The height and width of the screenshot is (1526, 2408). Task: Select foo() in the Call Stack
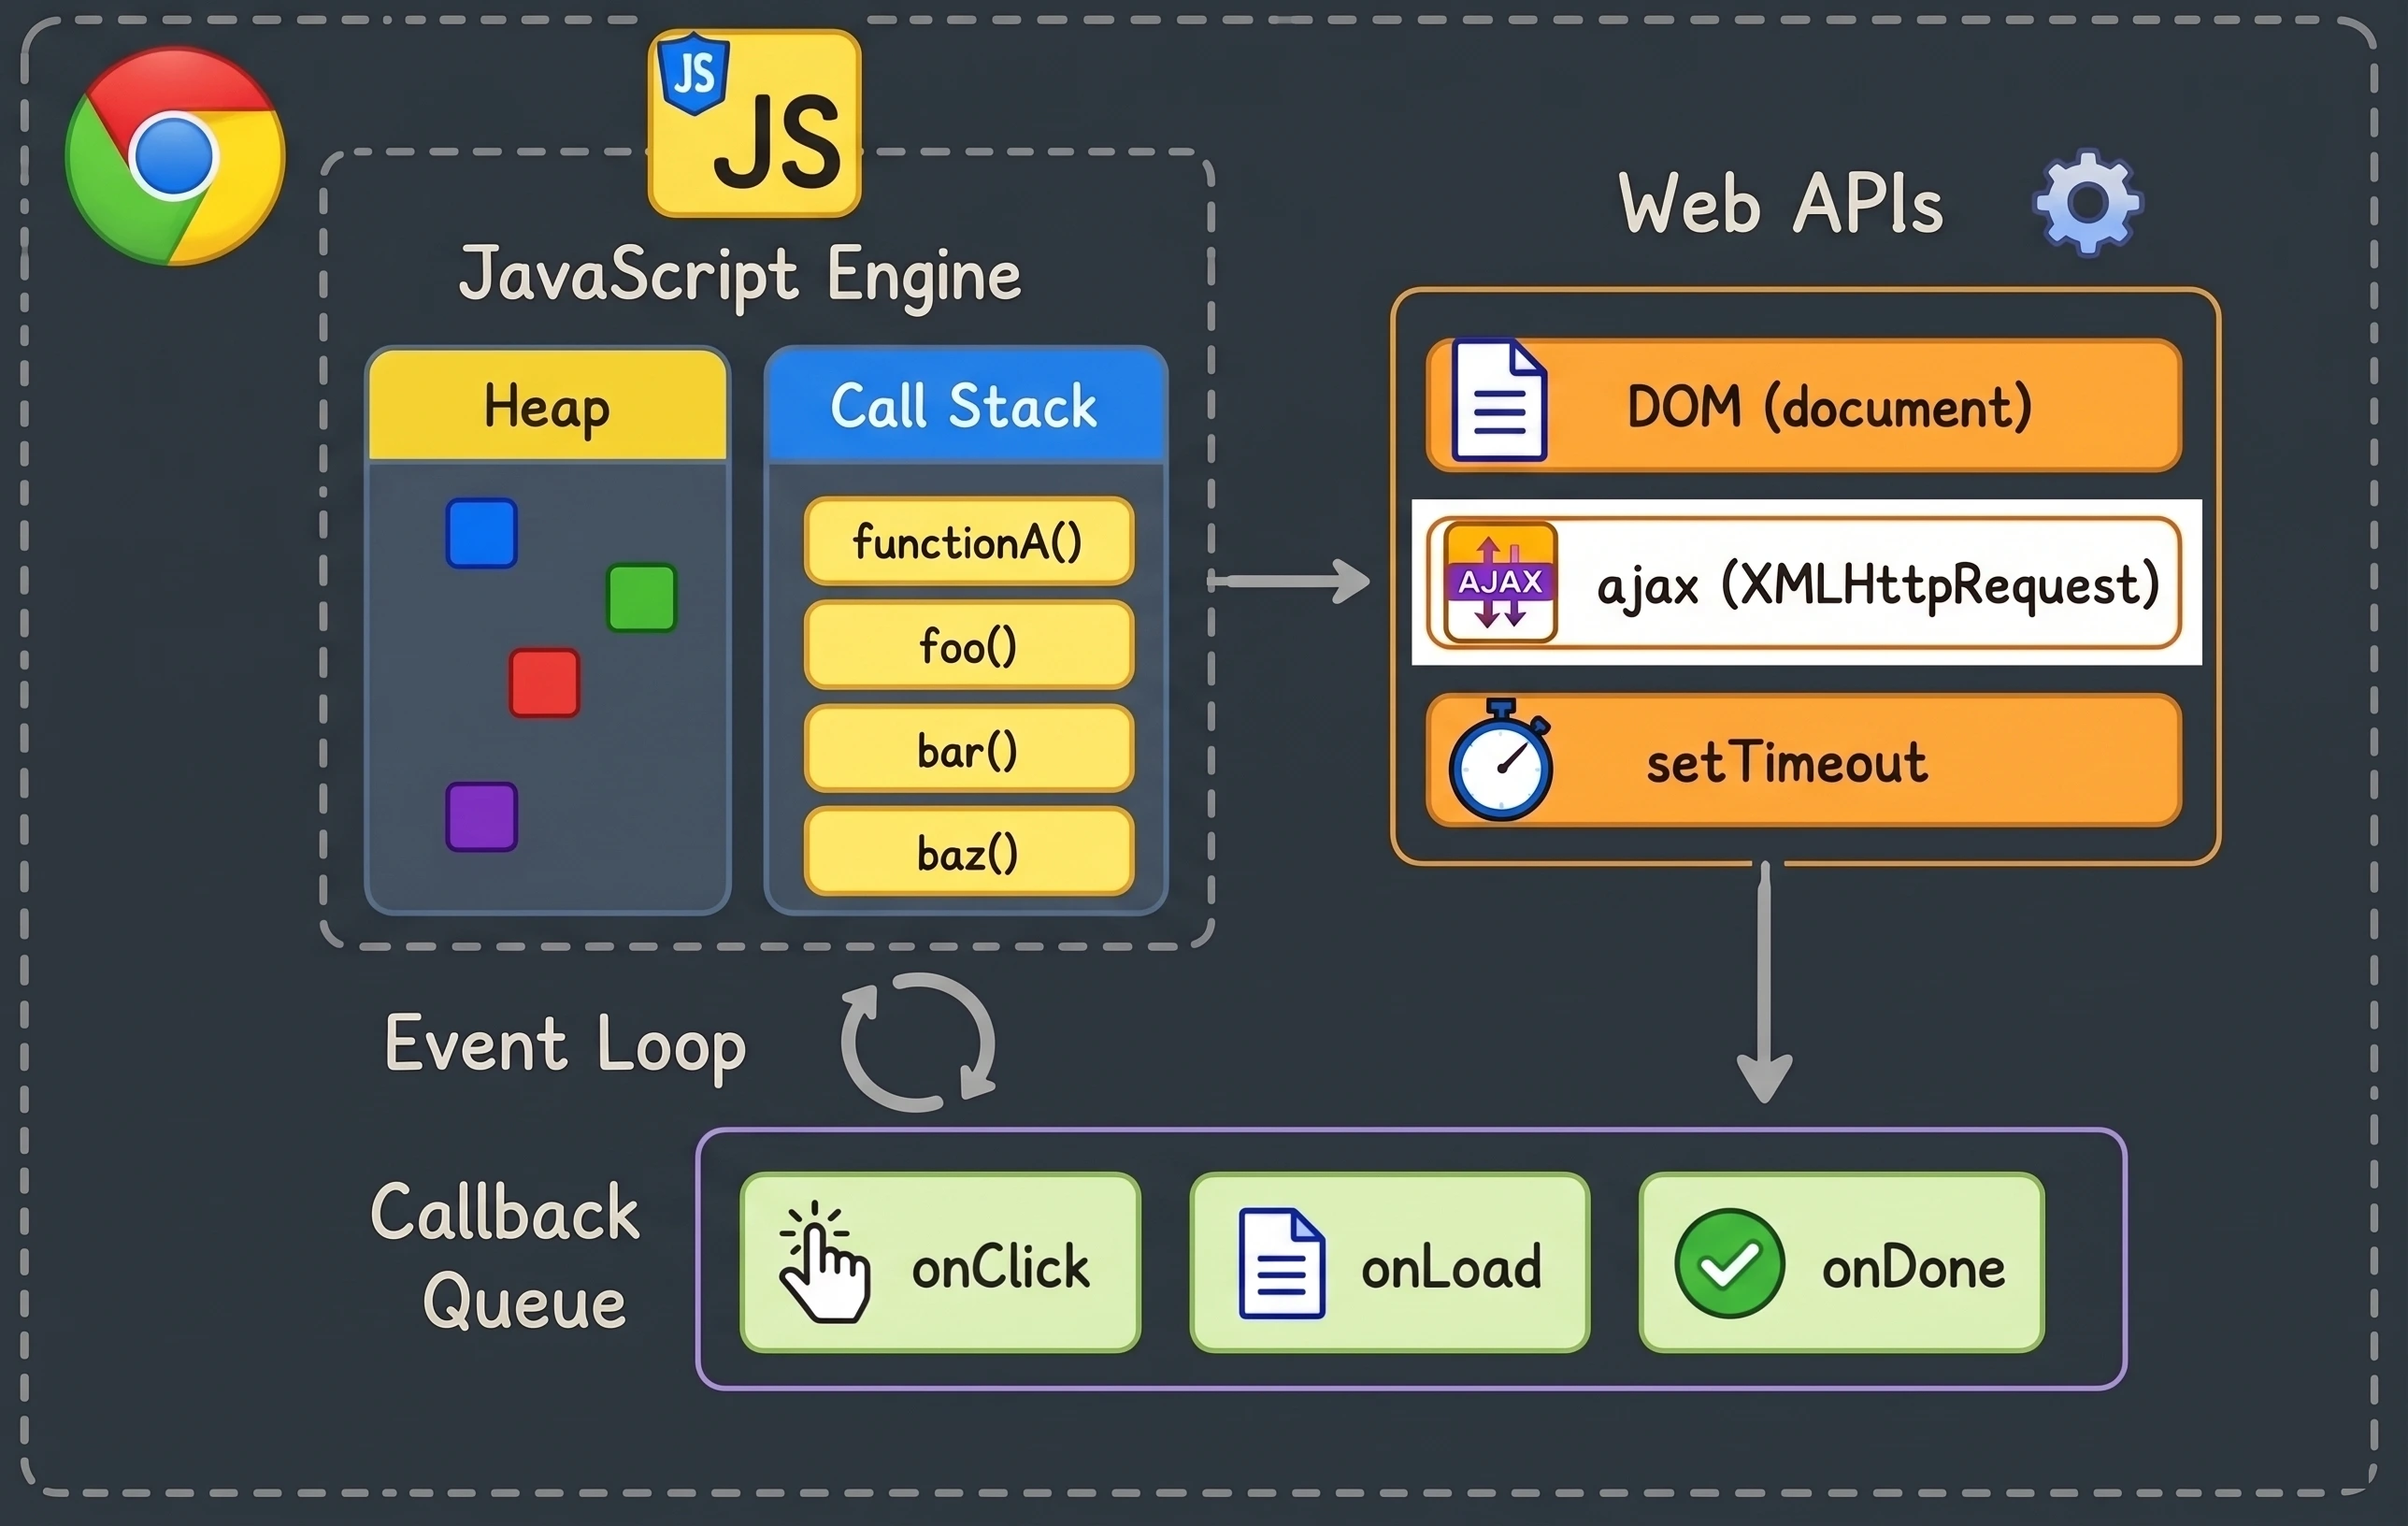click(969, 645)
